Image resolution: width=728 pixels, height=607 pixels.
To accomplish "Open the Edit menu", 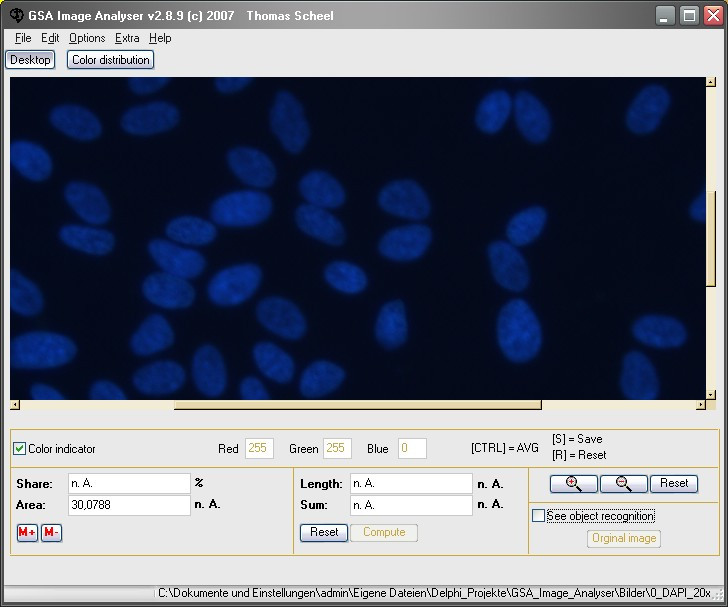I will coord(50,38).
